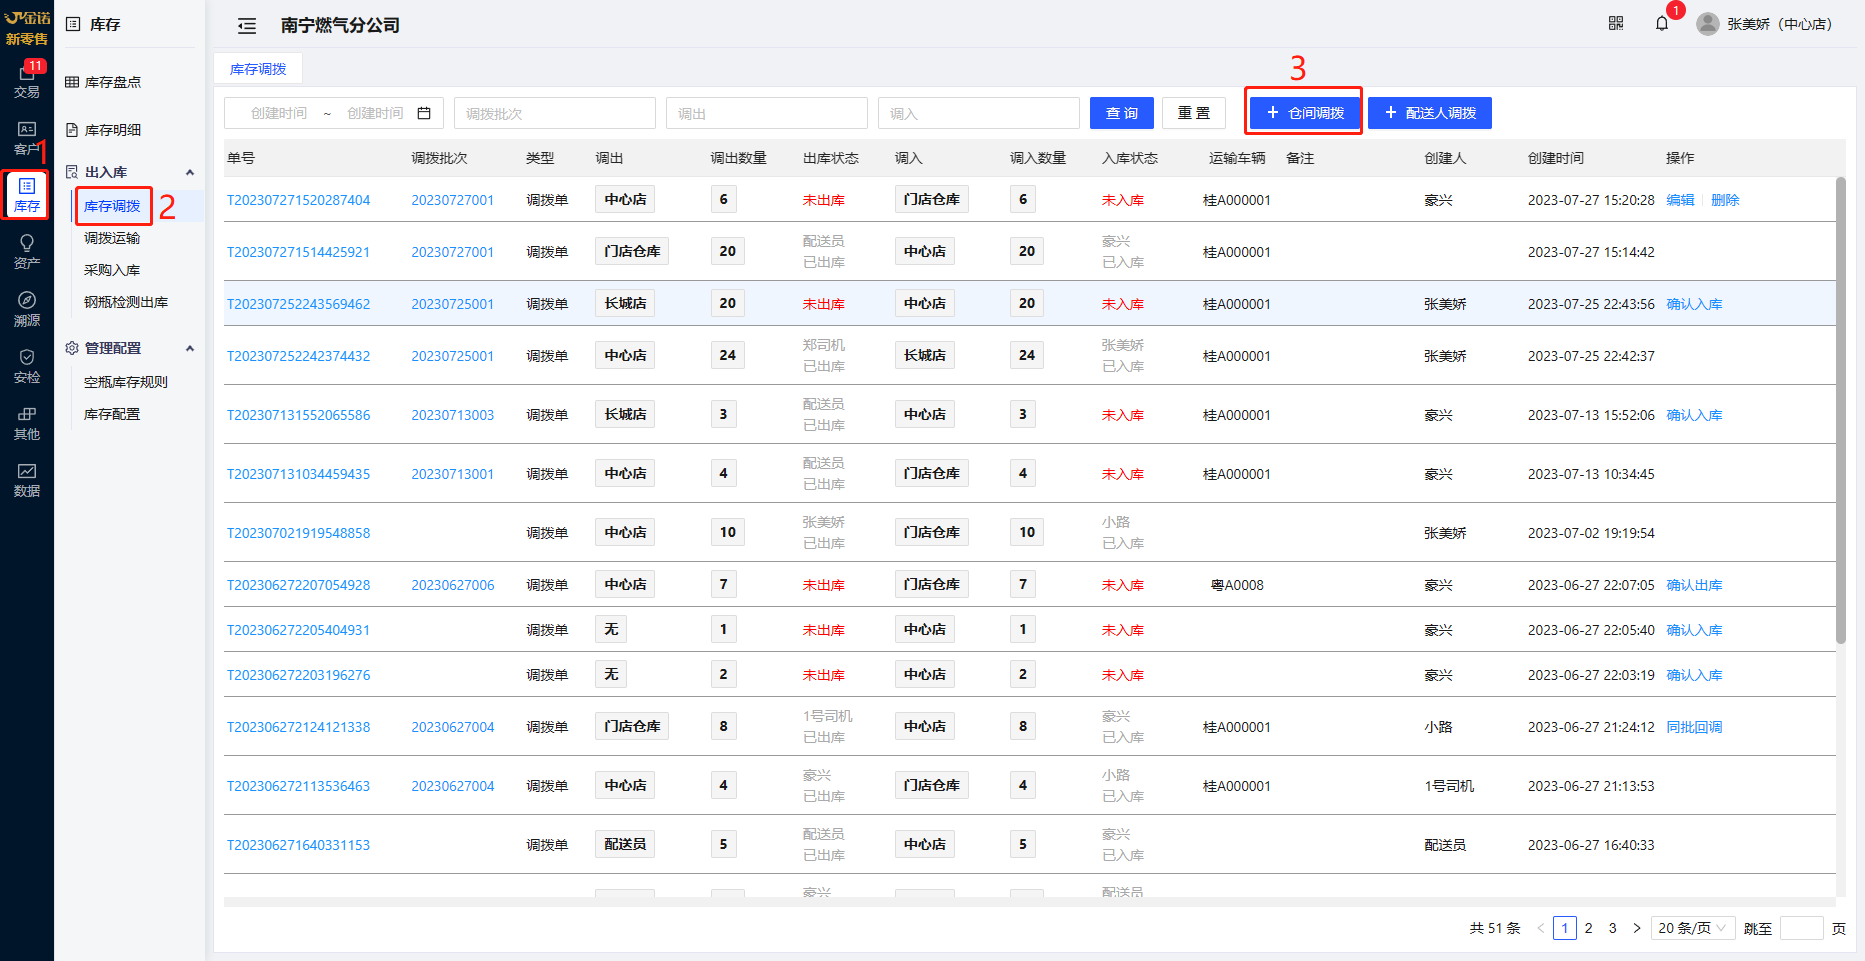Open batch link 20230713001
Screen dimensions: 1865x961
coord(452,474)
